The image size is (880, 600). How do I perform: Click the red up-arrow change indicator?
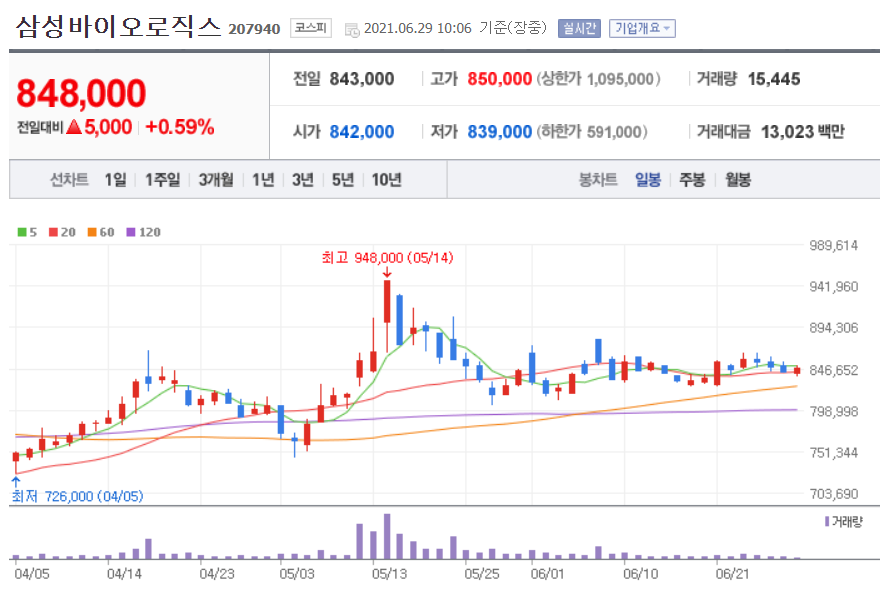coord(74,127)
